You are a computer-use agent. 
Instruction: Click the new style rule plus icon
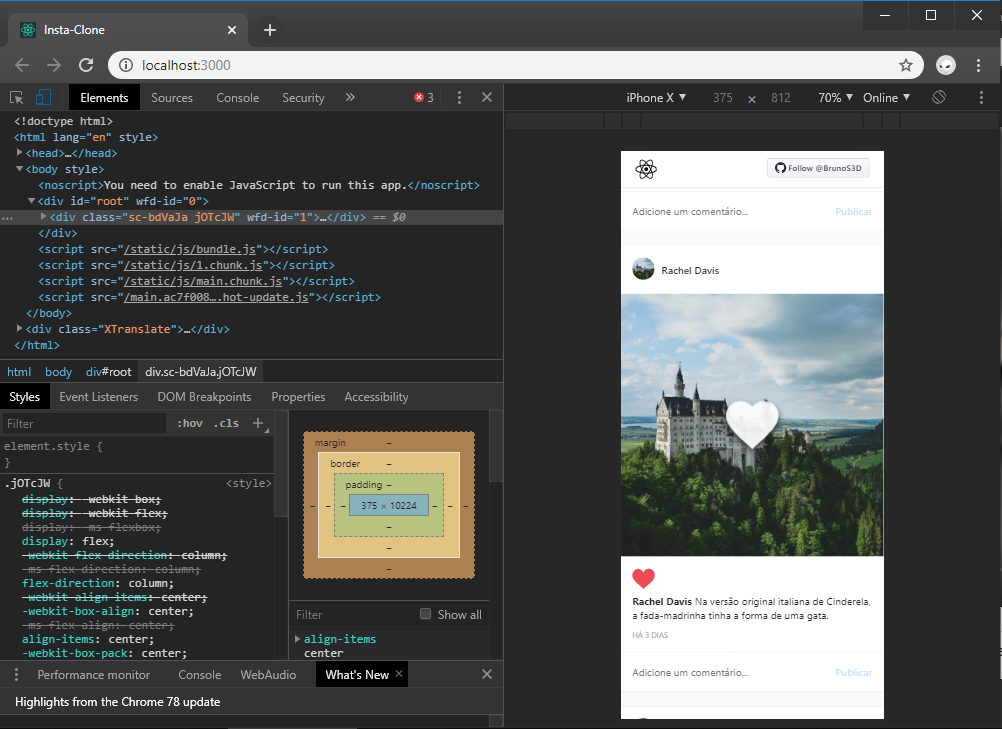(x=258, y=423)
